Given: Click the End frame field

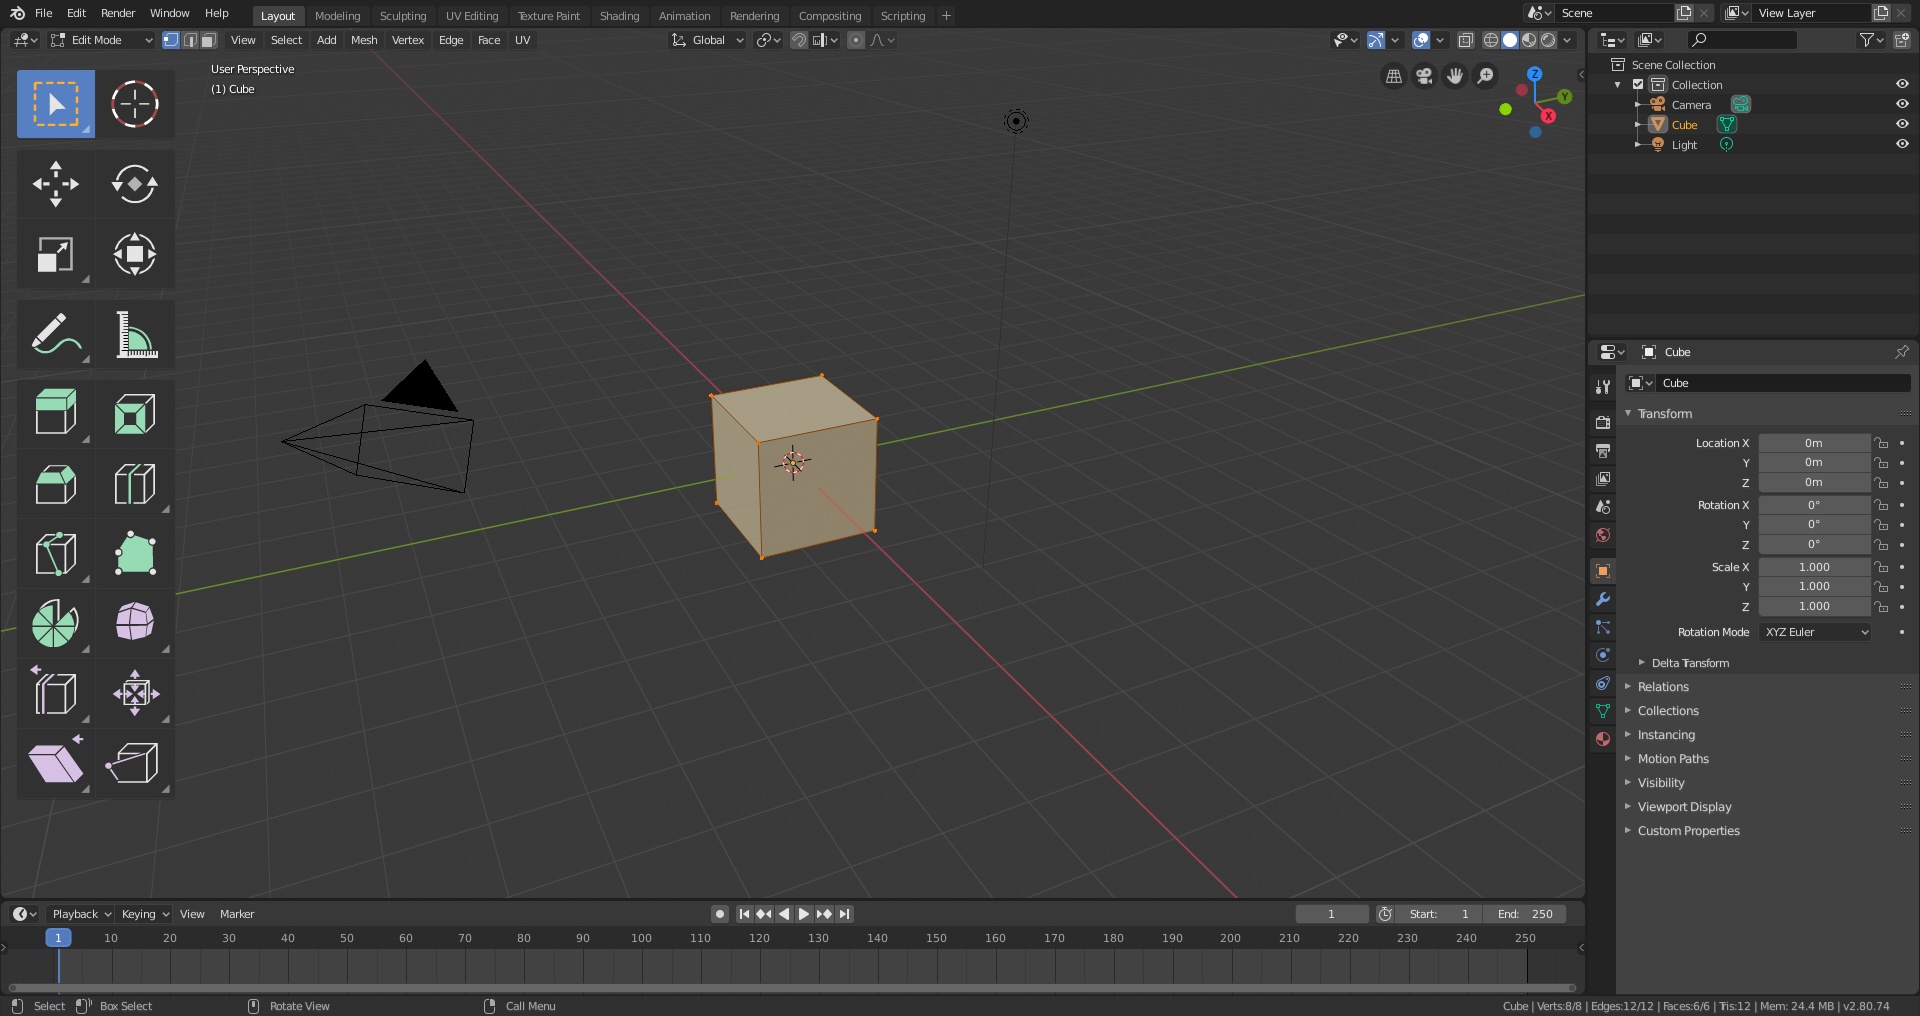Looking at the screenshot, I should (1525, 914).
